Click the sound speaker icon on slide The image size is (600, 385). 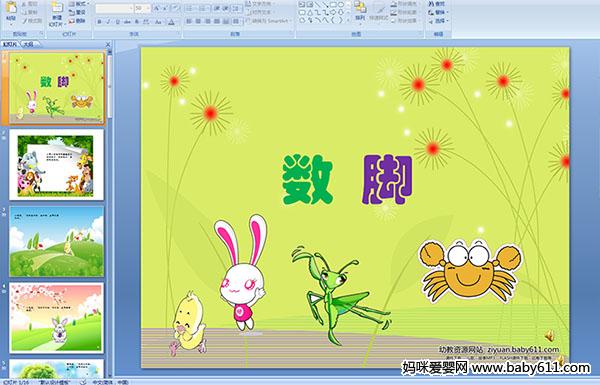point(549,336)
